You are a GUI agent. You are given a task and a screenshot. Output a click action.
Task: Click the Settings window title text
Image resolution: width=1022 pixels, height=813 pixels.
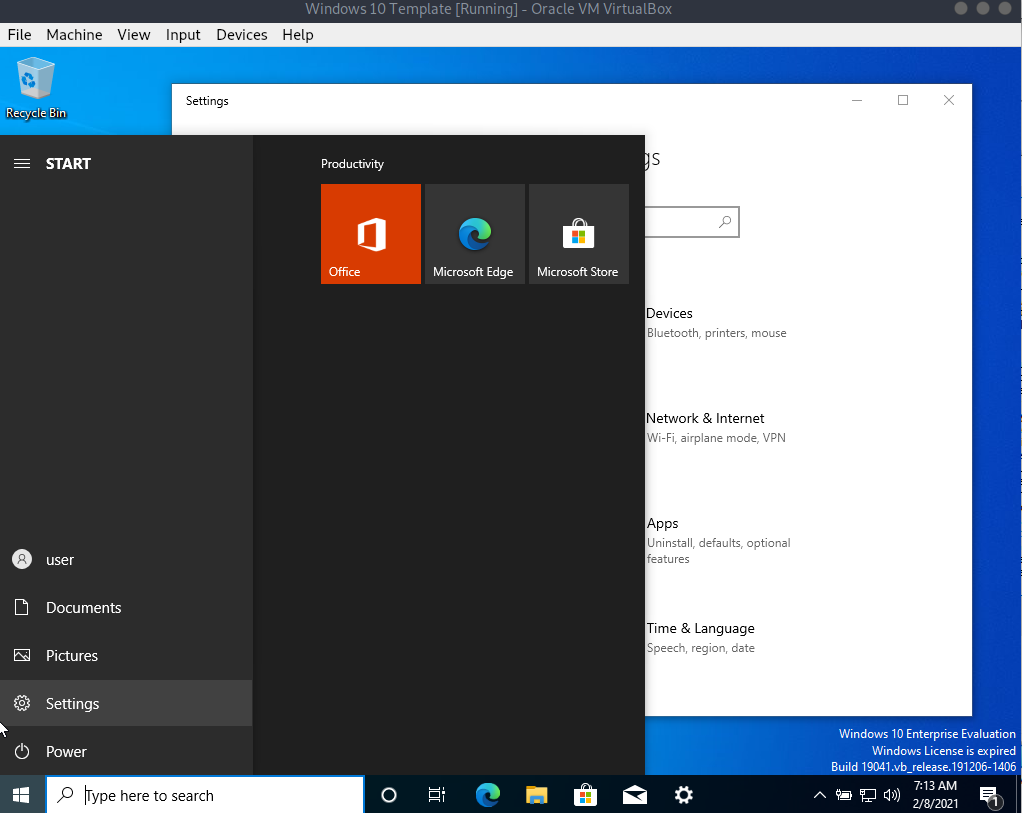tap(207, 101)
